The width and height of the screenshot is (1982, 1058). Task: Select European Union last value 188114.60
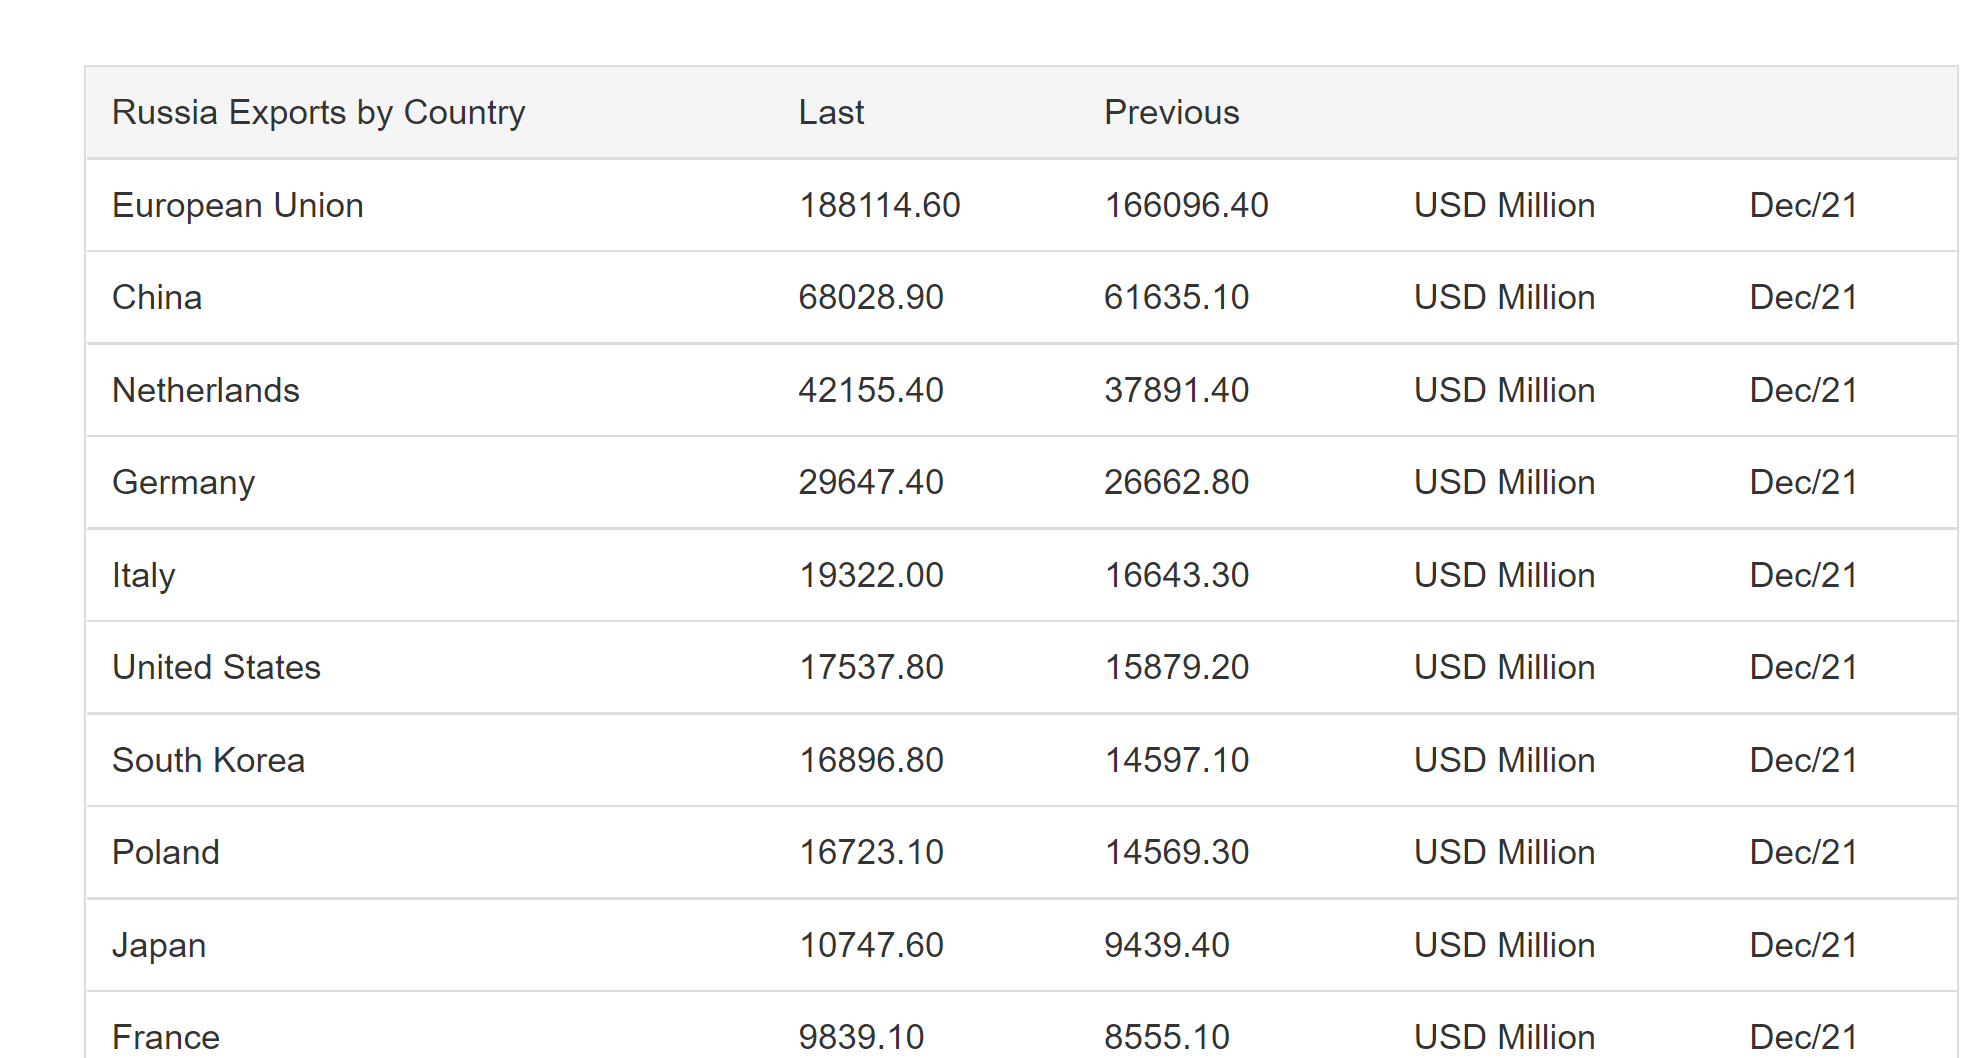(x=879, y=205)
